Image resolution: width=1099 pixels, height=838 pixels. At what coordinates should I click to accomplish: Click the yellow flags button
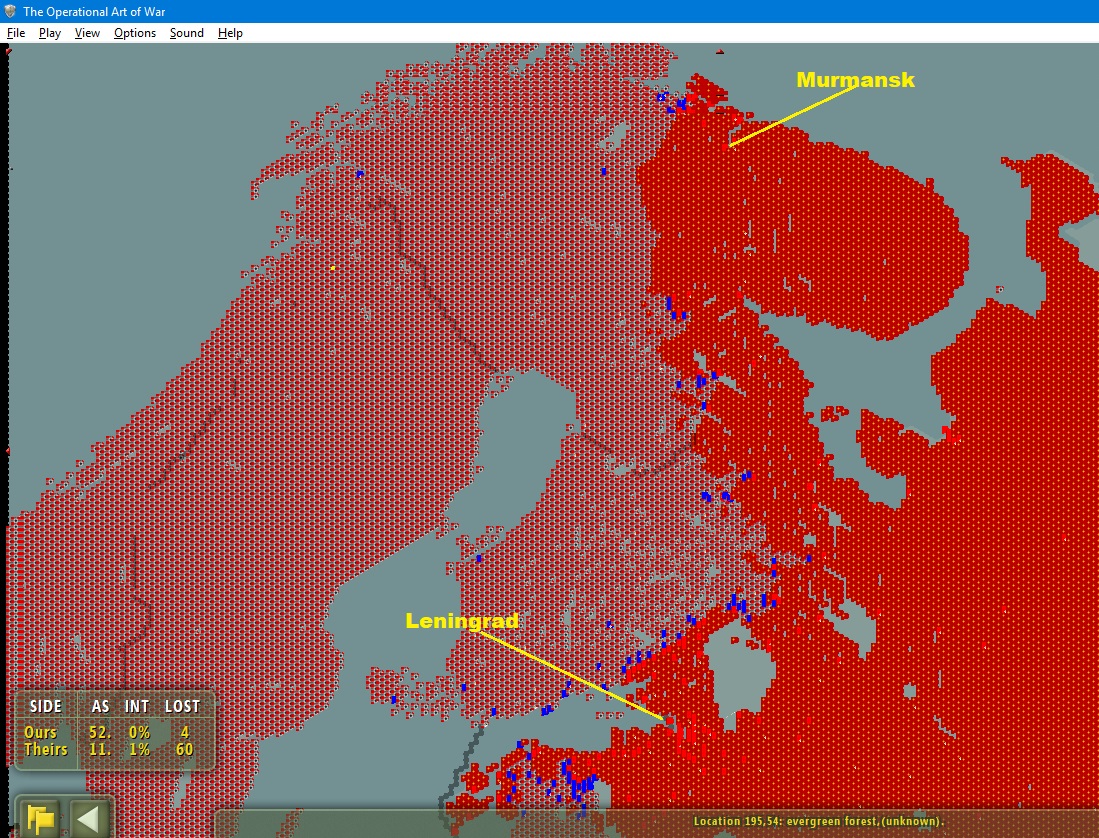click(41, 818)
